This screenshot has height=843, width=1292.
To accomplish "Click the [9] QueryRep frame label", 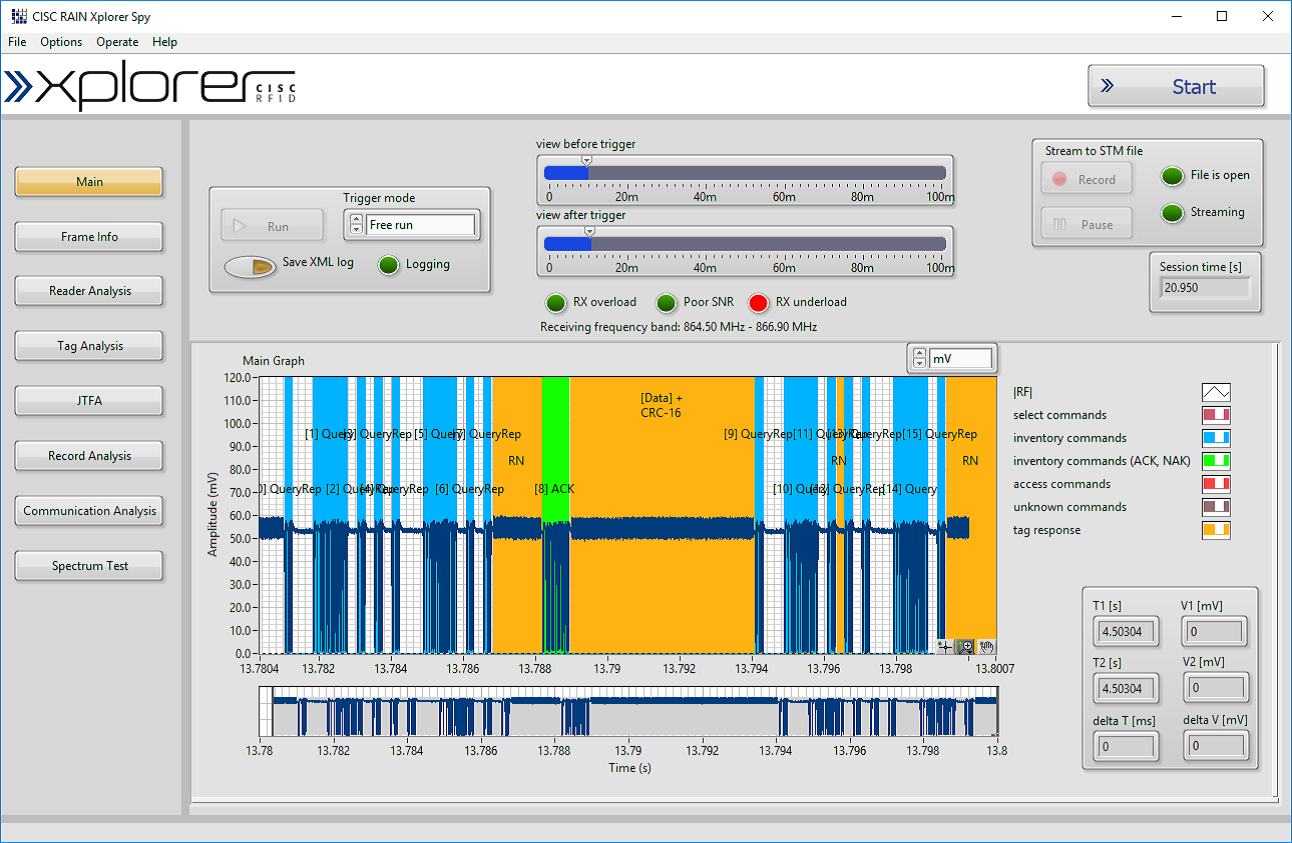I will [758, 434].
